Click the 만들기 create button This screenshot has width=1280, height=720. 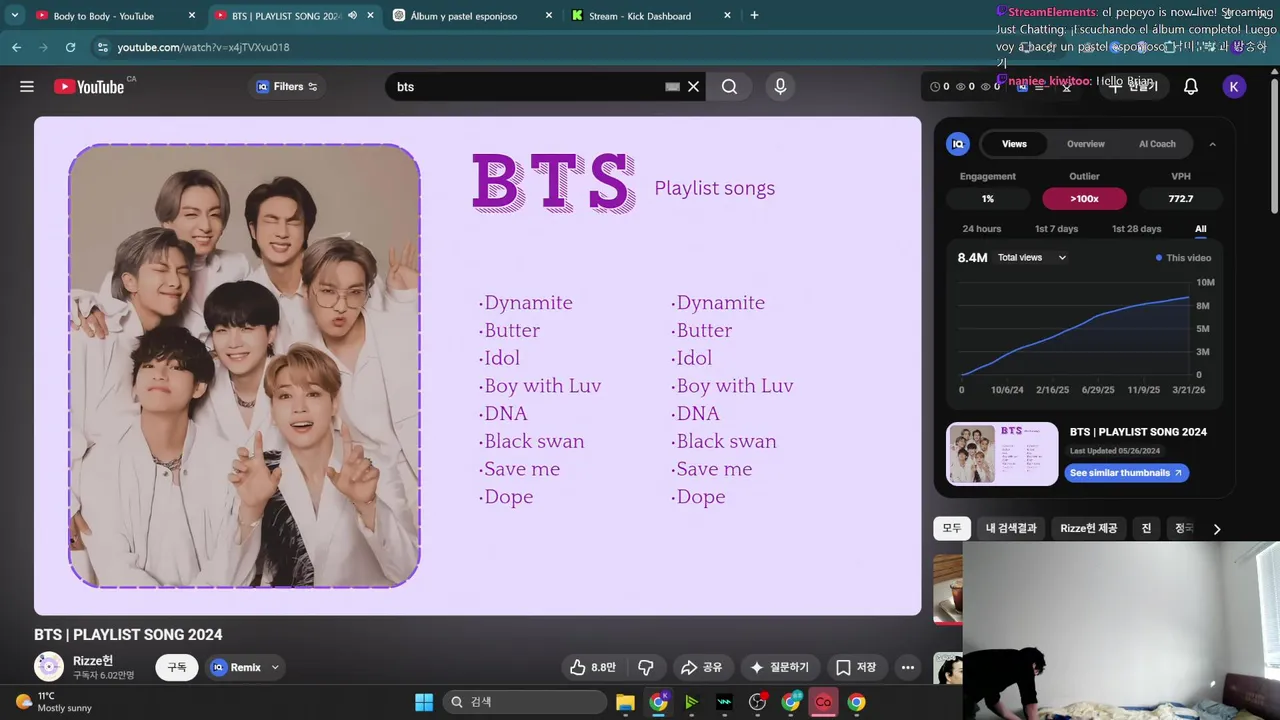[x=1133, y=87]
